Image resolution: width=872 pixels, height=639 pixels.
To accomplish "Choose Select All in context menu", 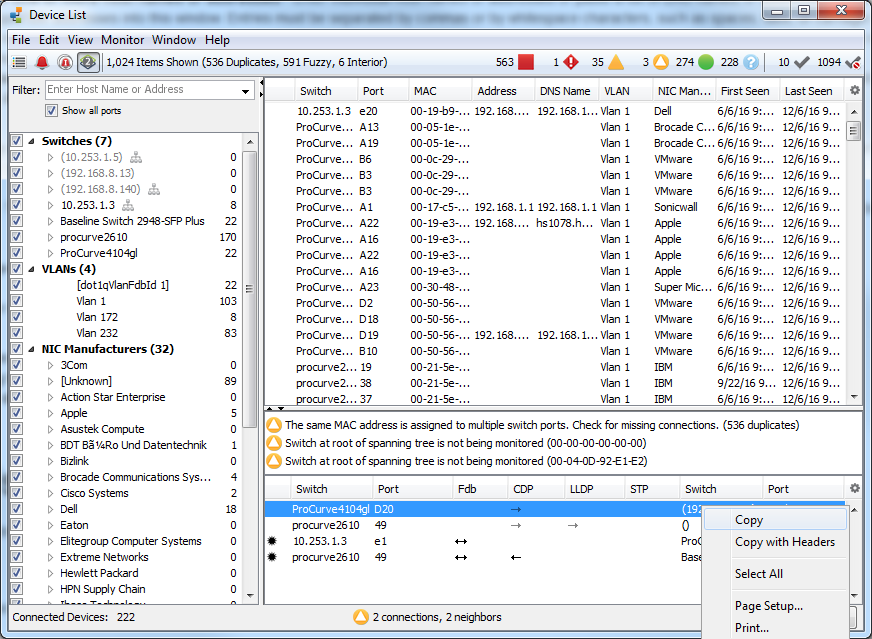I will 775,574.
